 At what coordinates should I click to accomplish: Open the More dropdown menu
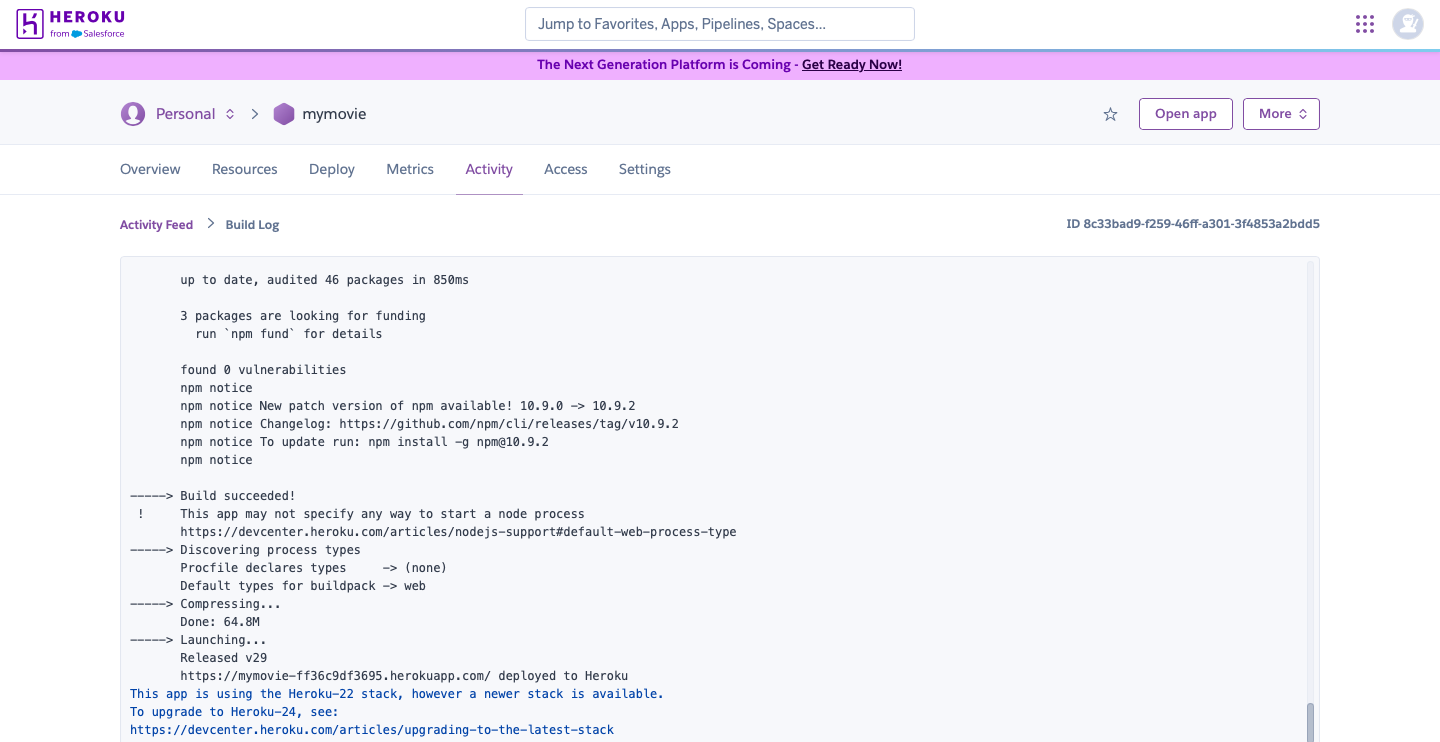(1281, 114)
